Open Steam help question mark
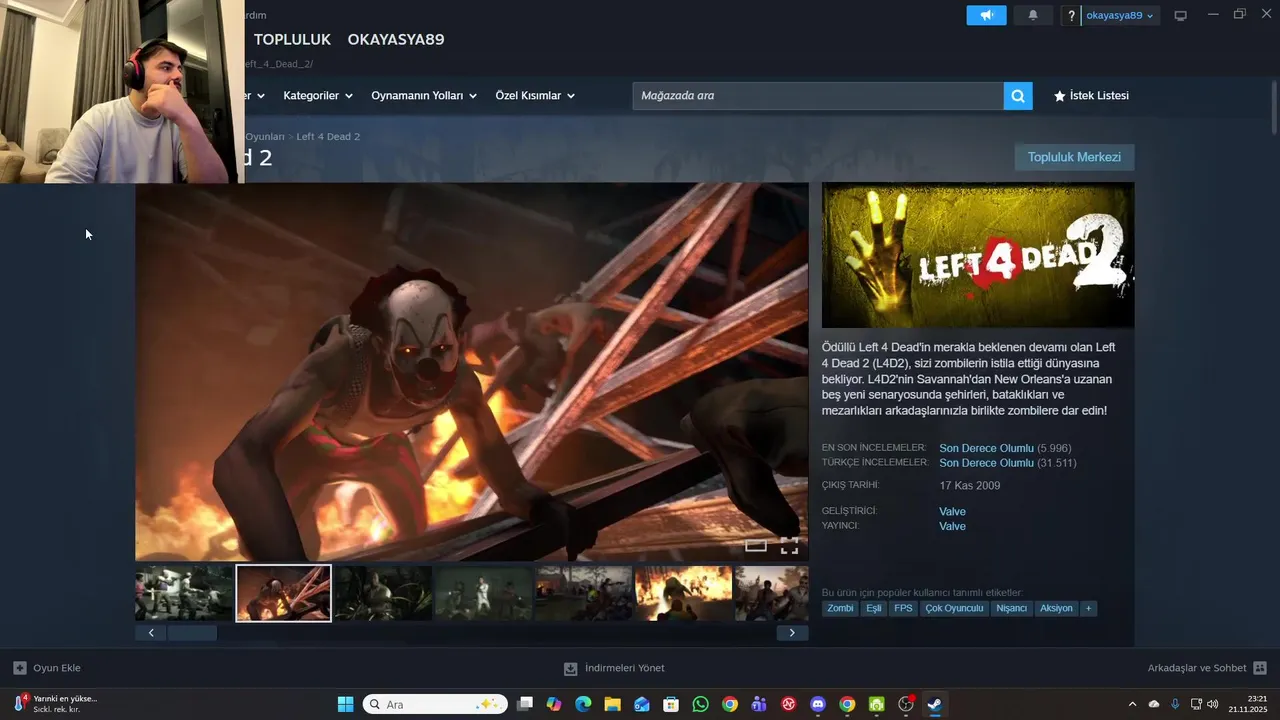 pos(1071,16)
